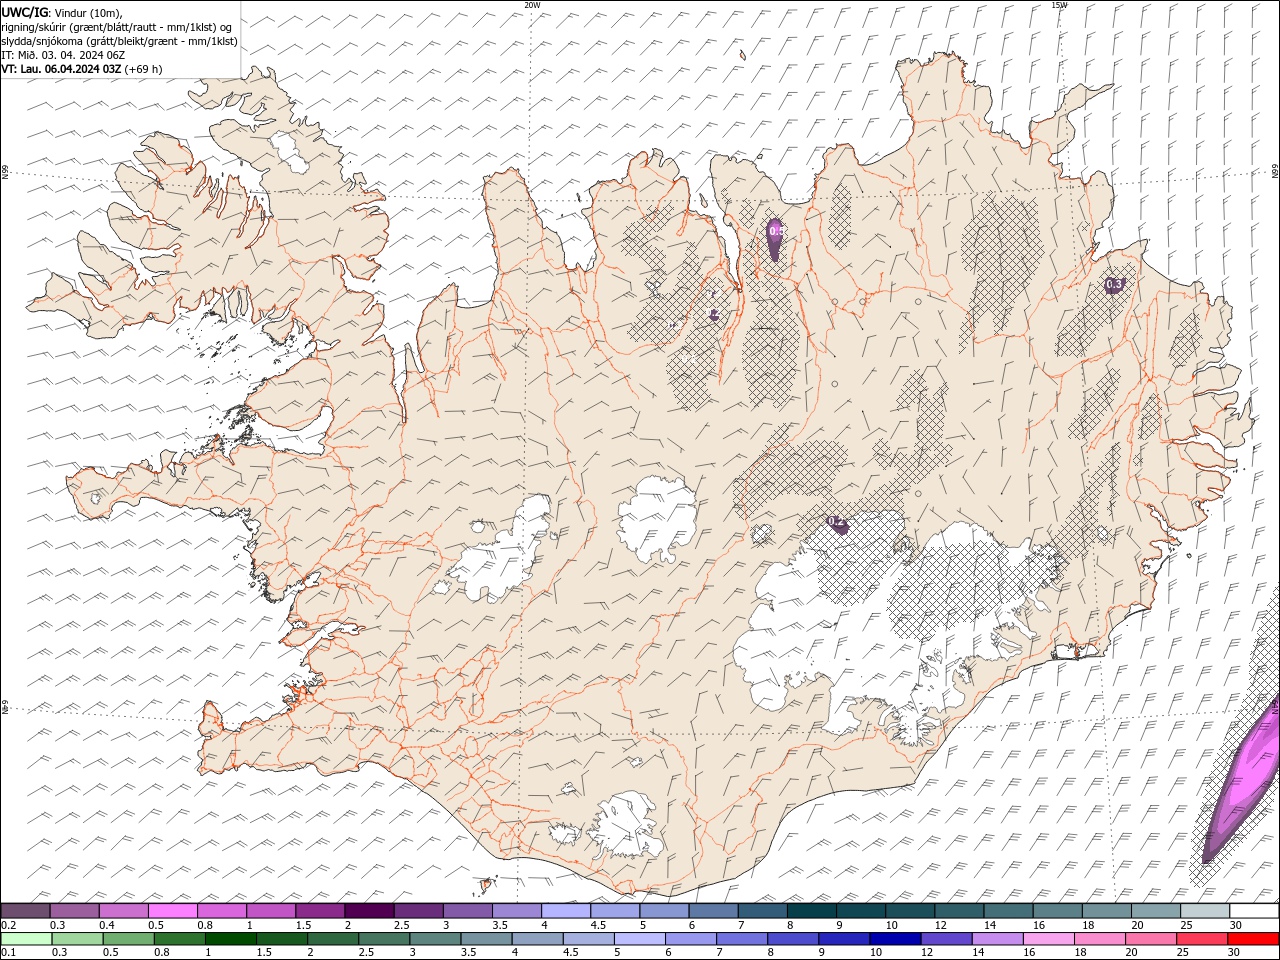1280x960 pixels.
Task: Select the 7 steel-blue swatch in top legend
Action: pyautogui.click(x=762, y=911)
